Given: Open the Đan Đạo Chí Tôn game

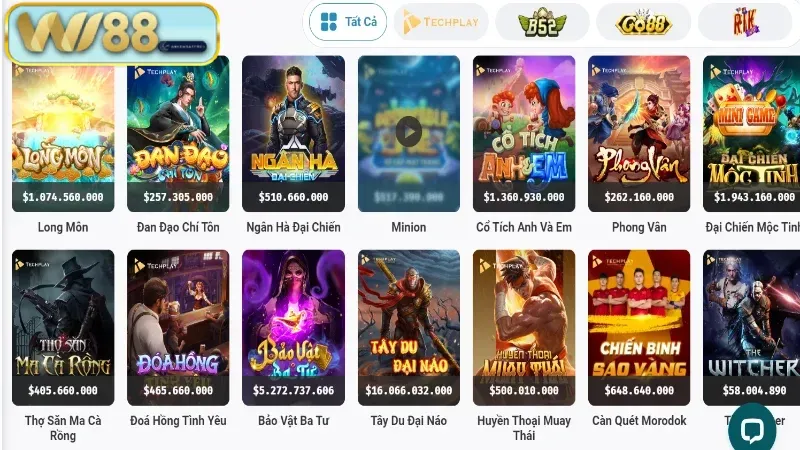Looking at the screenshot, I should point(178,134).
